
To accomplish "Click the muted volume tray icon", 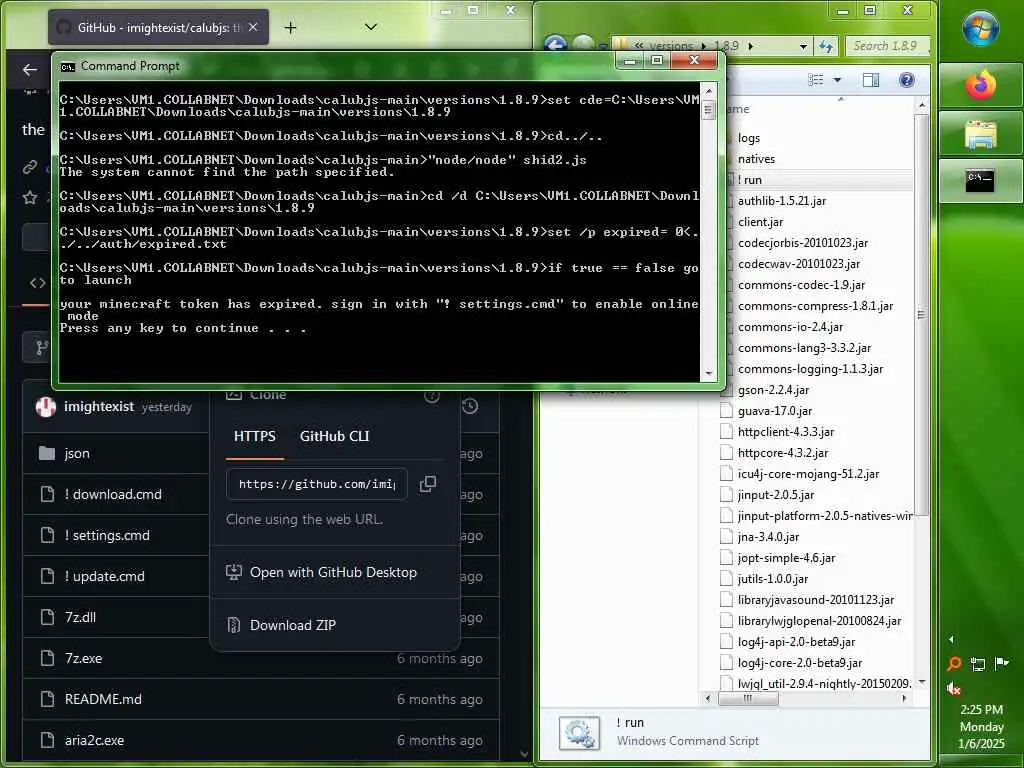I will [x=953, y=688].
